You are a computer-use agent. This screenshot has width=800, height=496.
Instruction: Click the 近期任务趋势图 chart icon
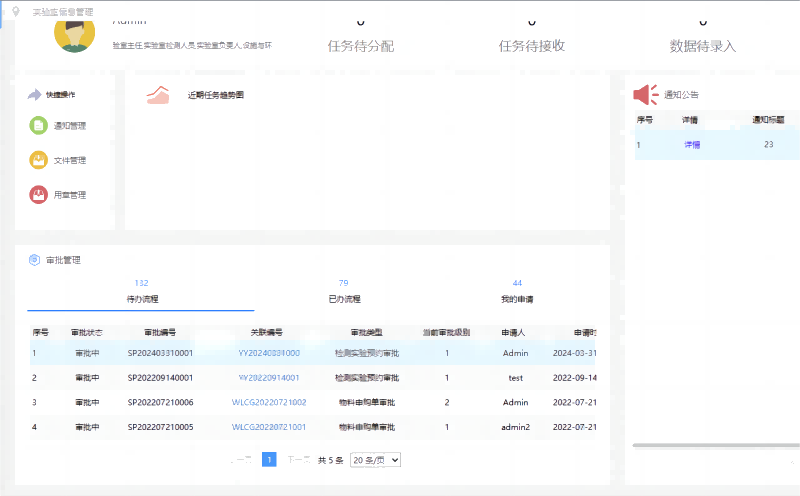click(158, 95)
